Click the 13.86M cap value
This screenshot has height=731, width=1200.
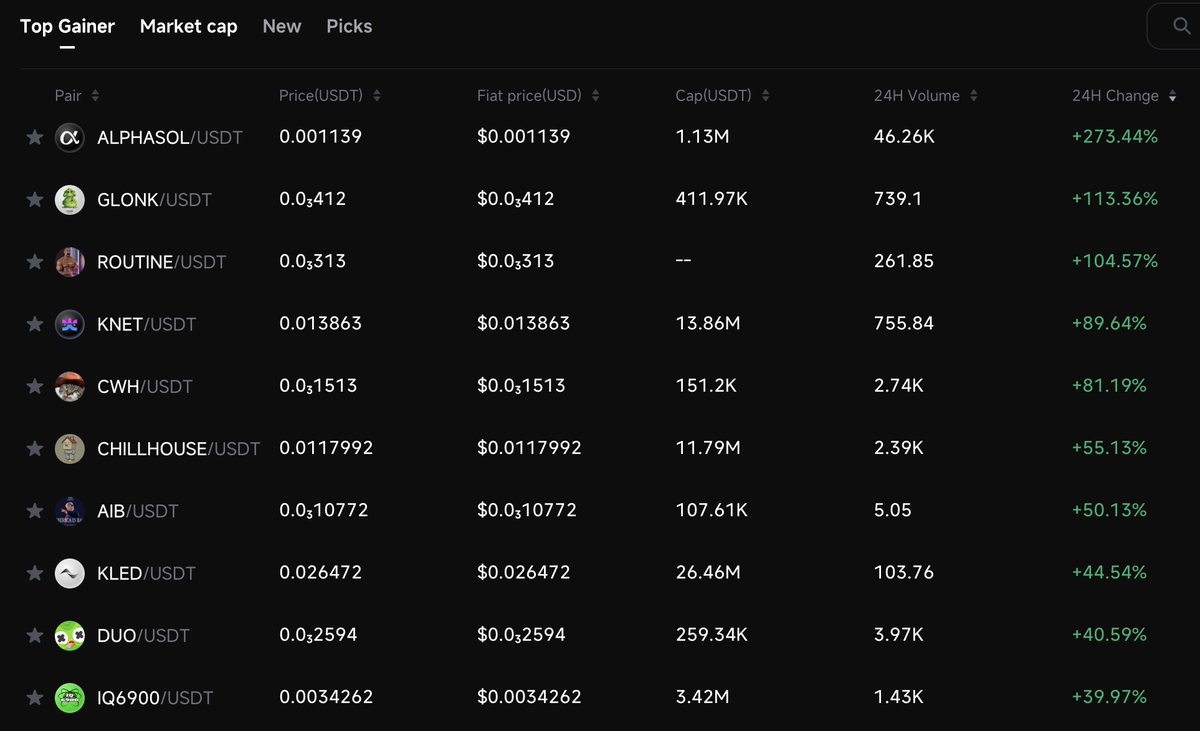point(708,323)
